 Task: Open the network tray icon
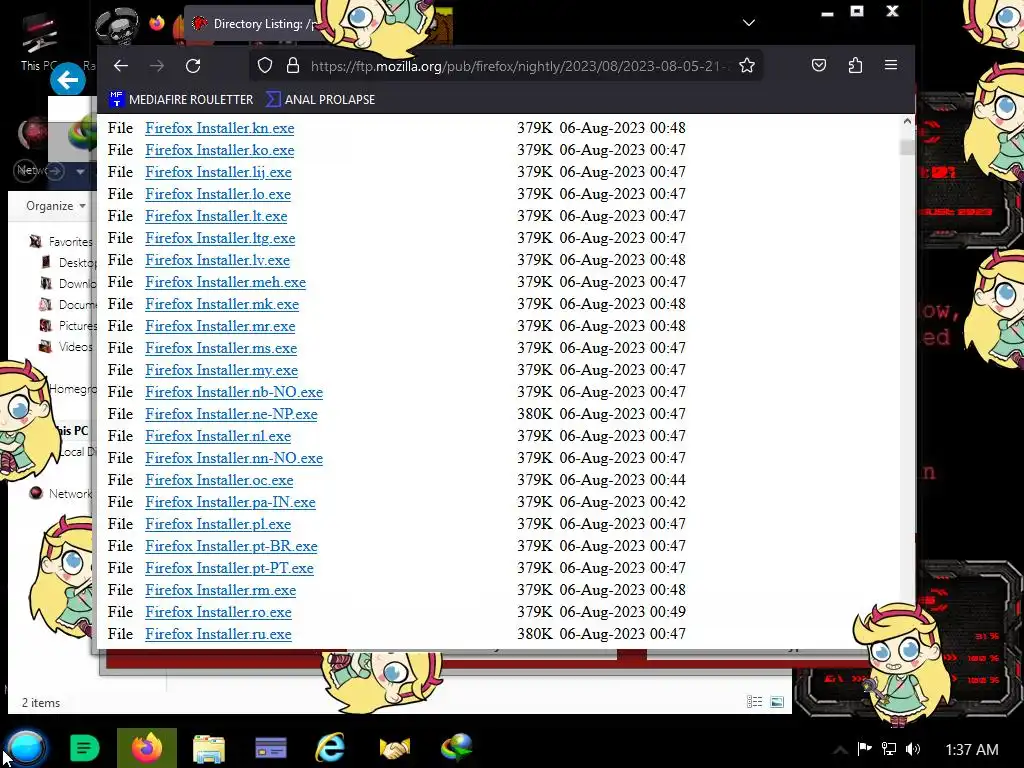pos(889,748)
